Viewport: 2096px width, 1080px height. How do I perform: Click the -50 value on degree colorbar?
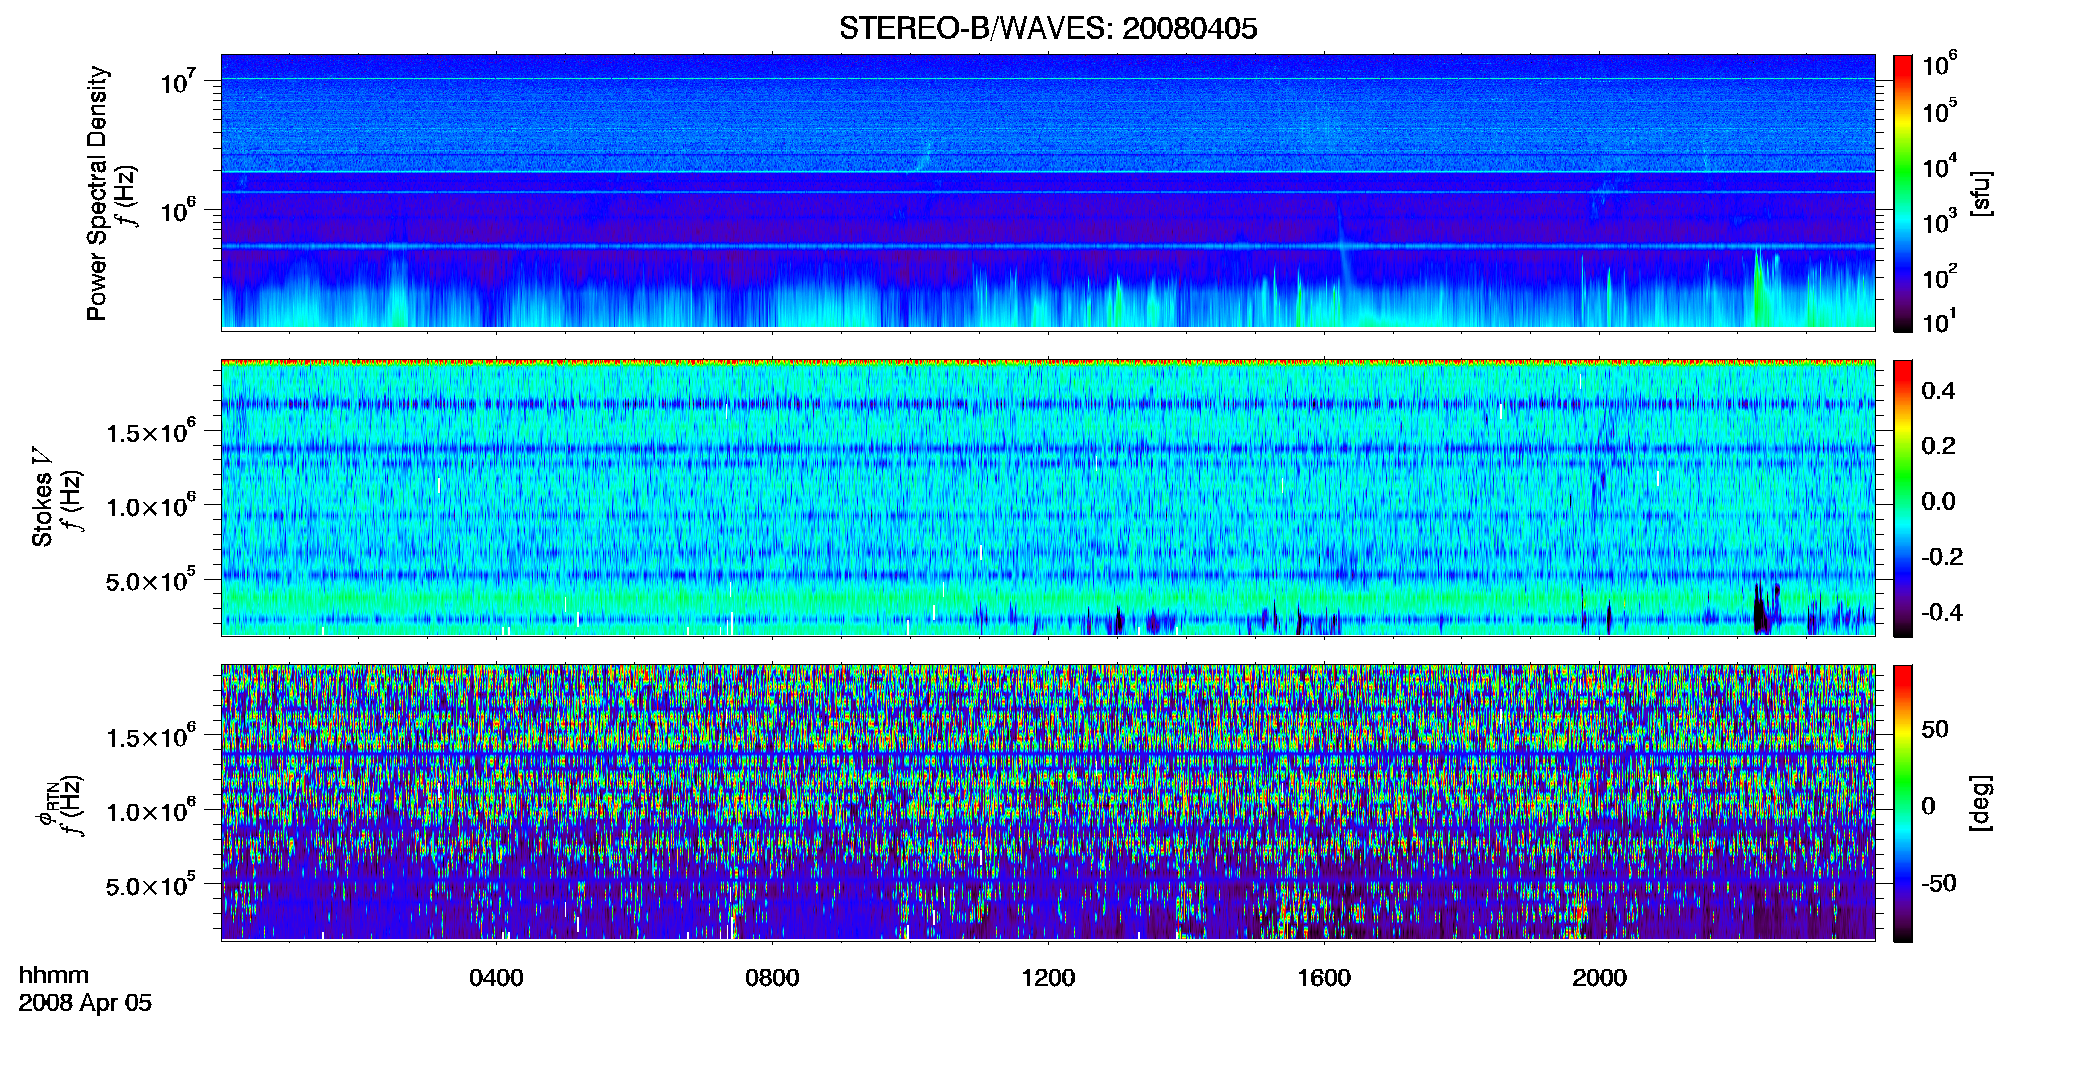click(x=1939, y=883)
